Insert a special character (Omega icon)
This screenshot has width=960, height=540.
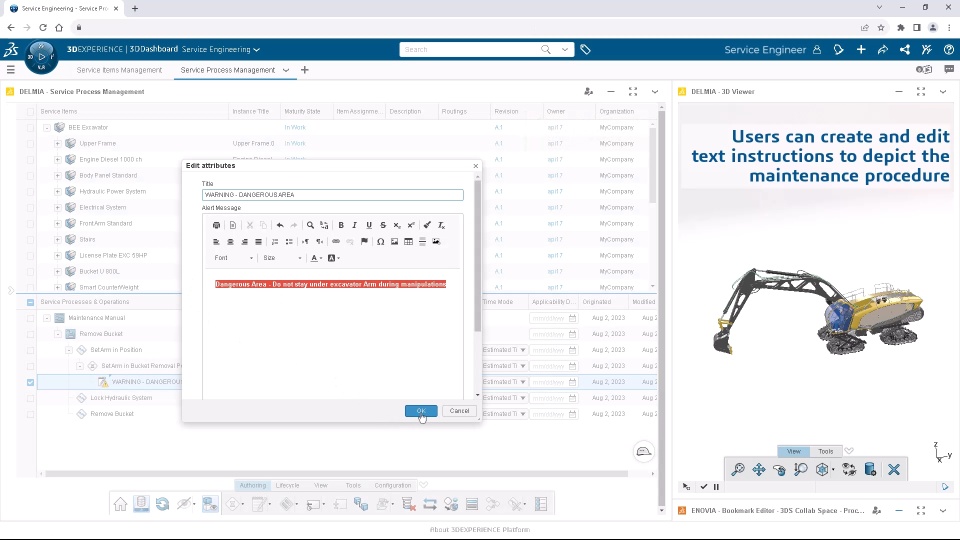(380, 241)
